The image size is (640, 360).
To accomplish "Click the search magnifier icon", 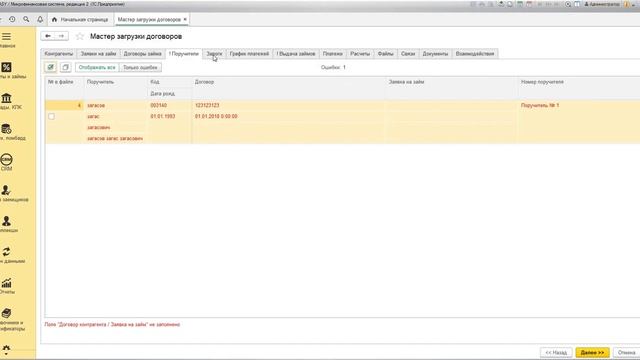I will (x=26, y=19).
